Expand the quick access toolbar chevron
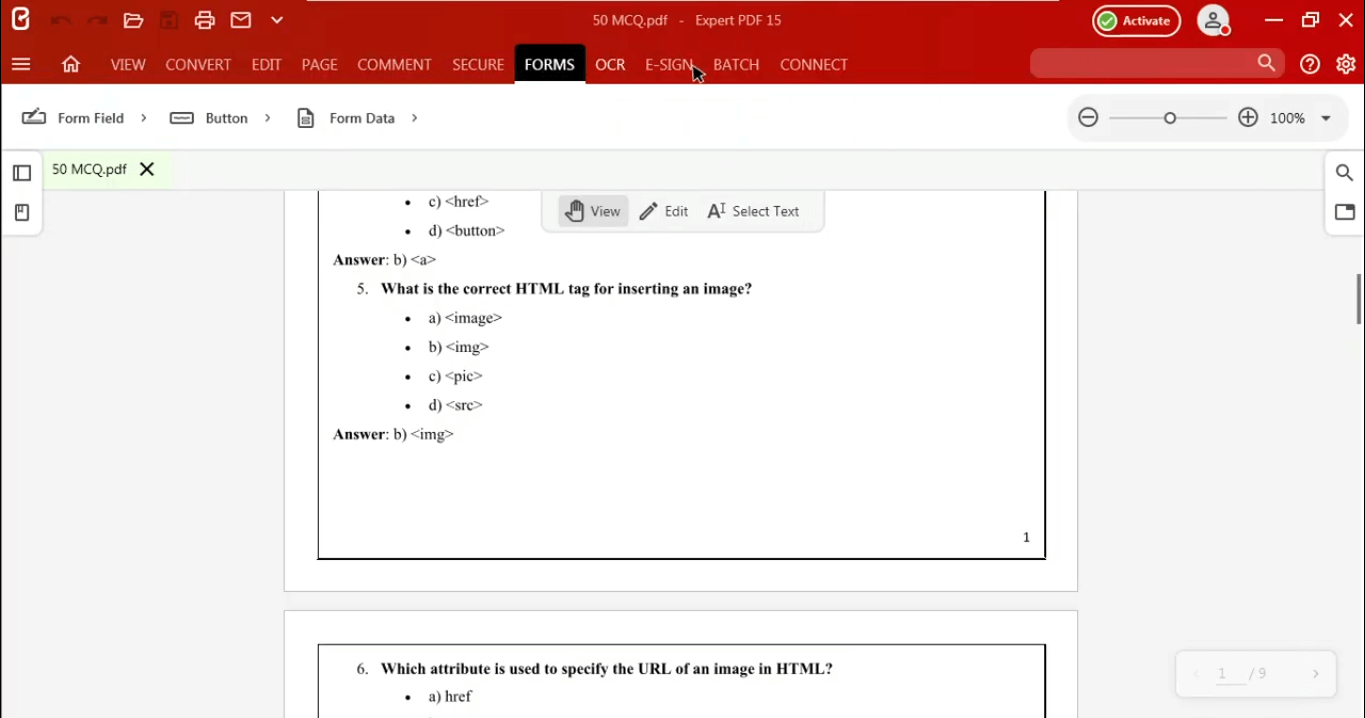The width and height of the screenshot is (1365, 718). pos(277,21)
